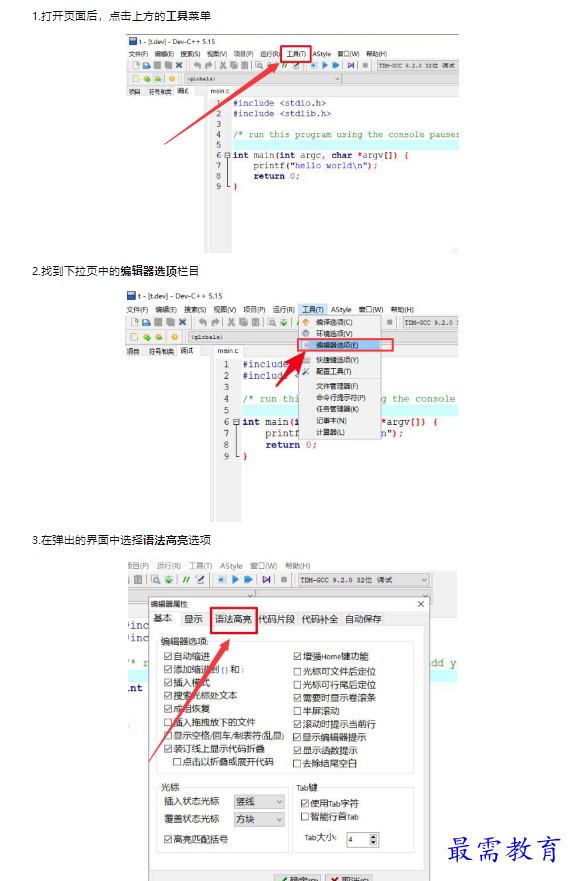Viewport: 569px width, 881px height.
Task: Open the 覆盖状态光标 方块 dropdown
Action: (x=260, y=820)
